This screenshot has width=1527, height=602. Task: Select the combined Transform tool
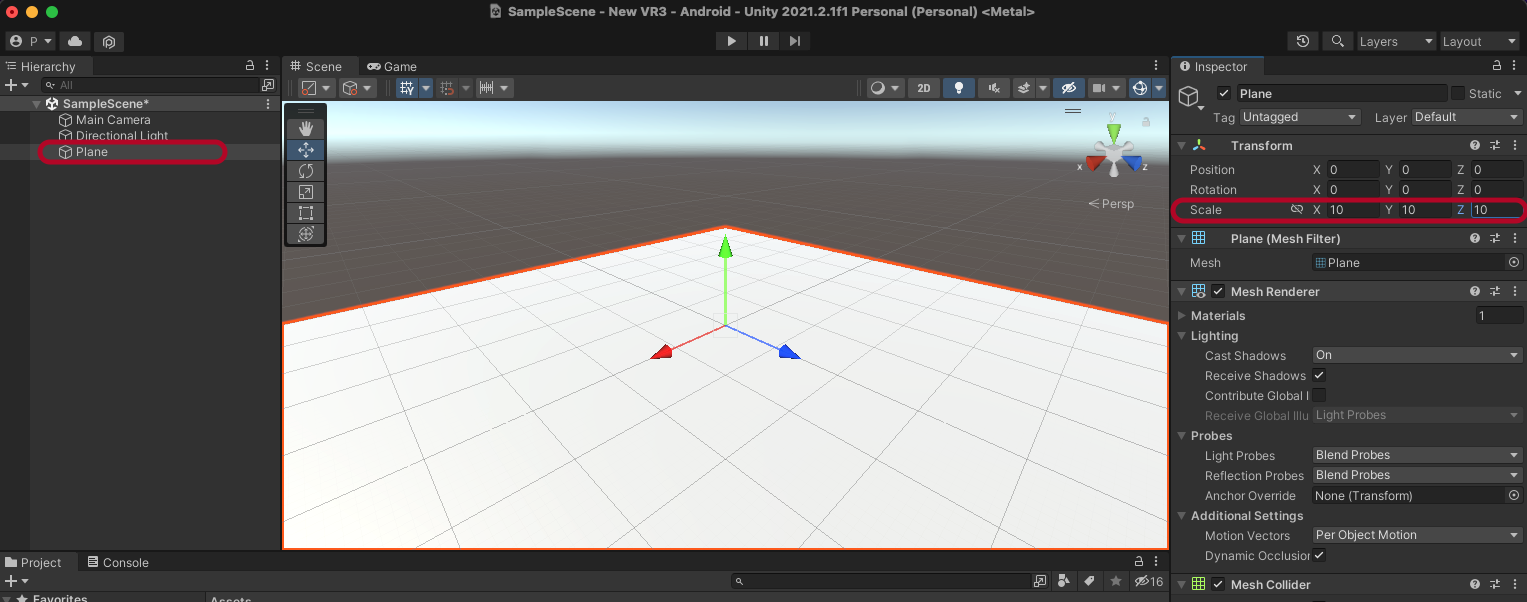[306, 233]
